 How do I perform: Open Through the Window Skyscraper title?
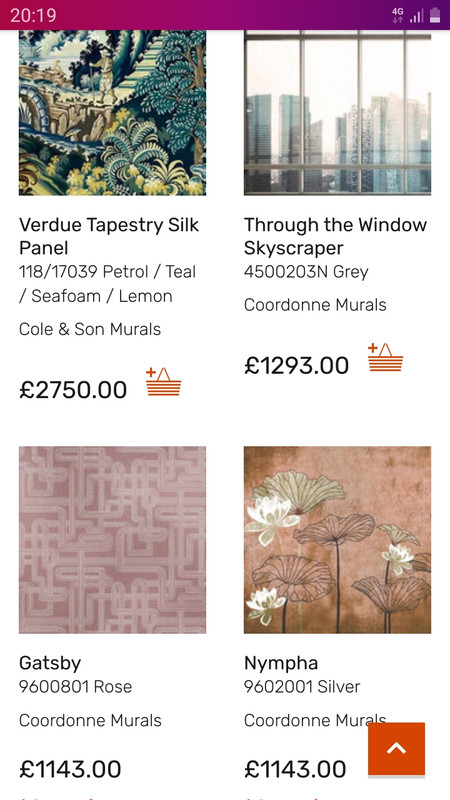click(335, 236)
